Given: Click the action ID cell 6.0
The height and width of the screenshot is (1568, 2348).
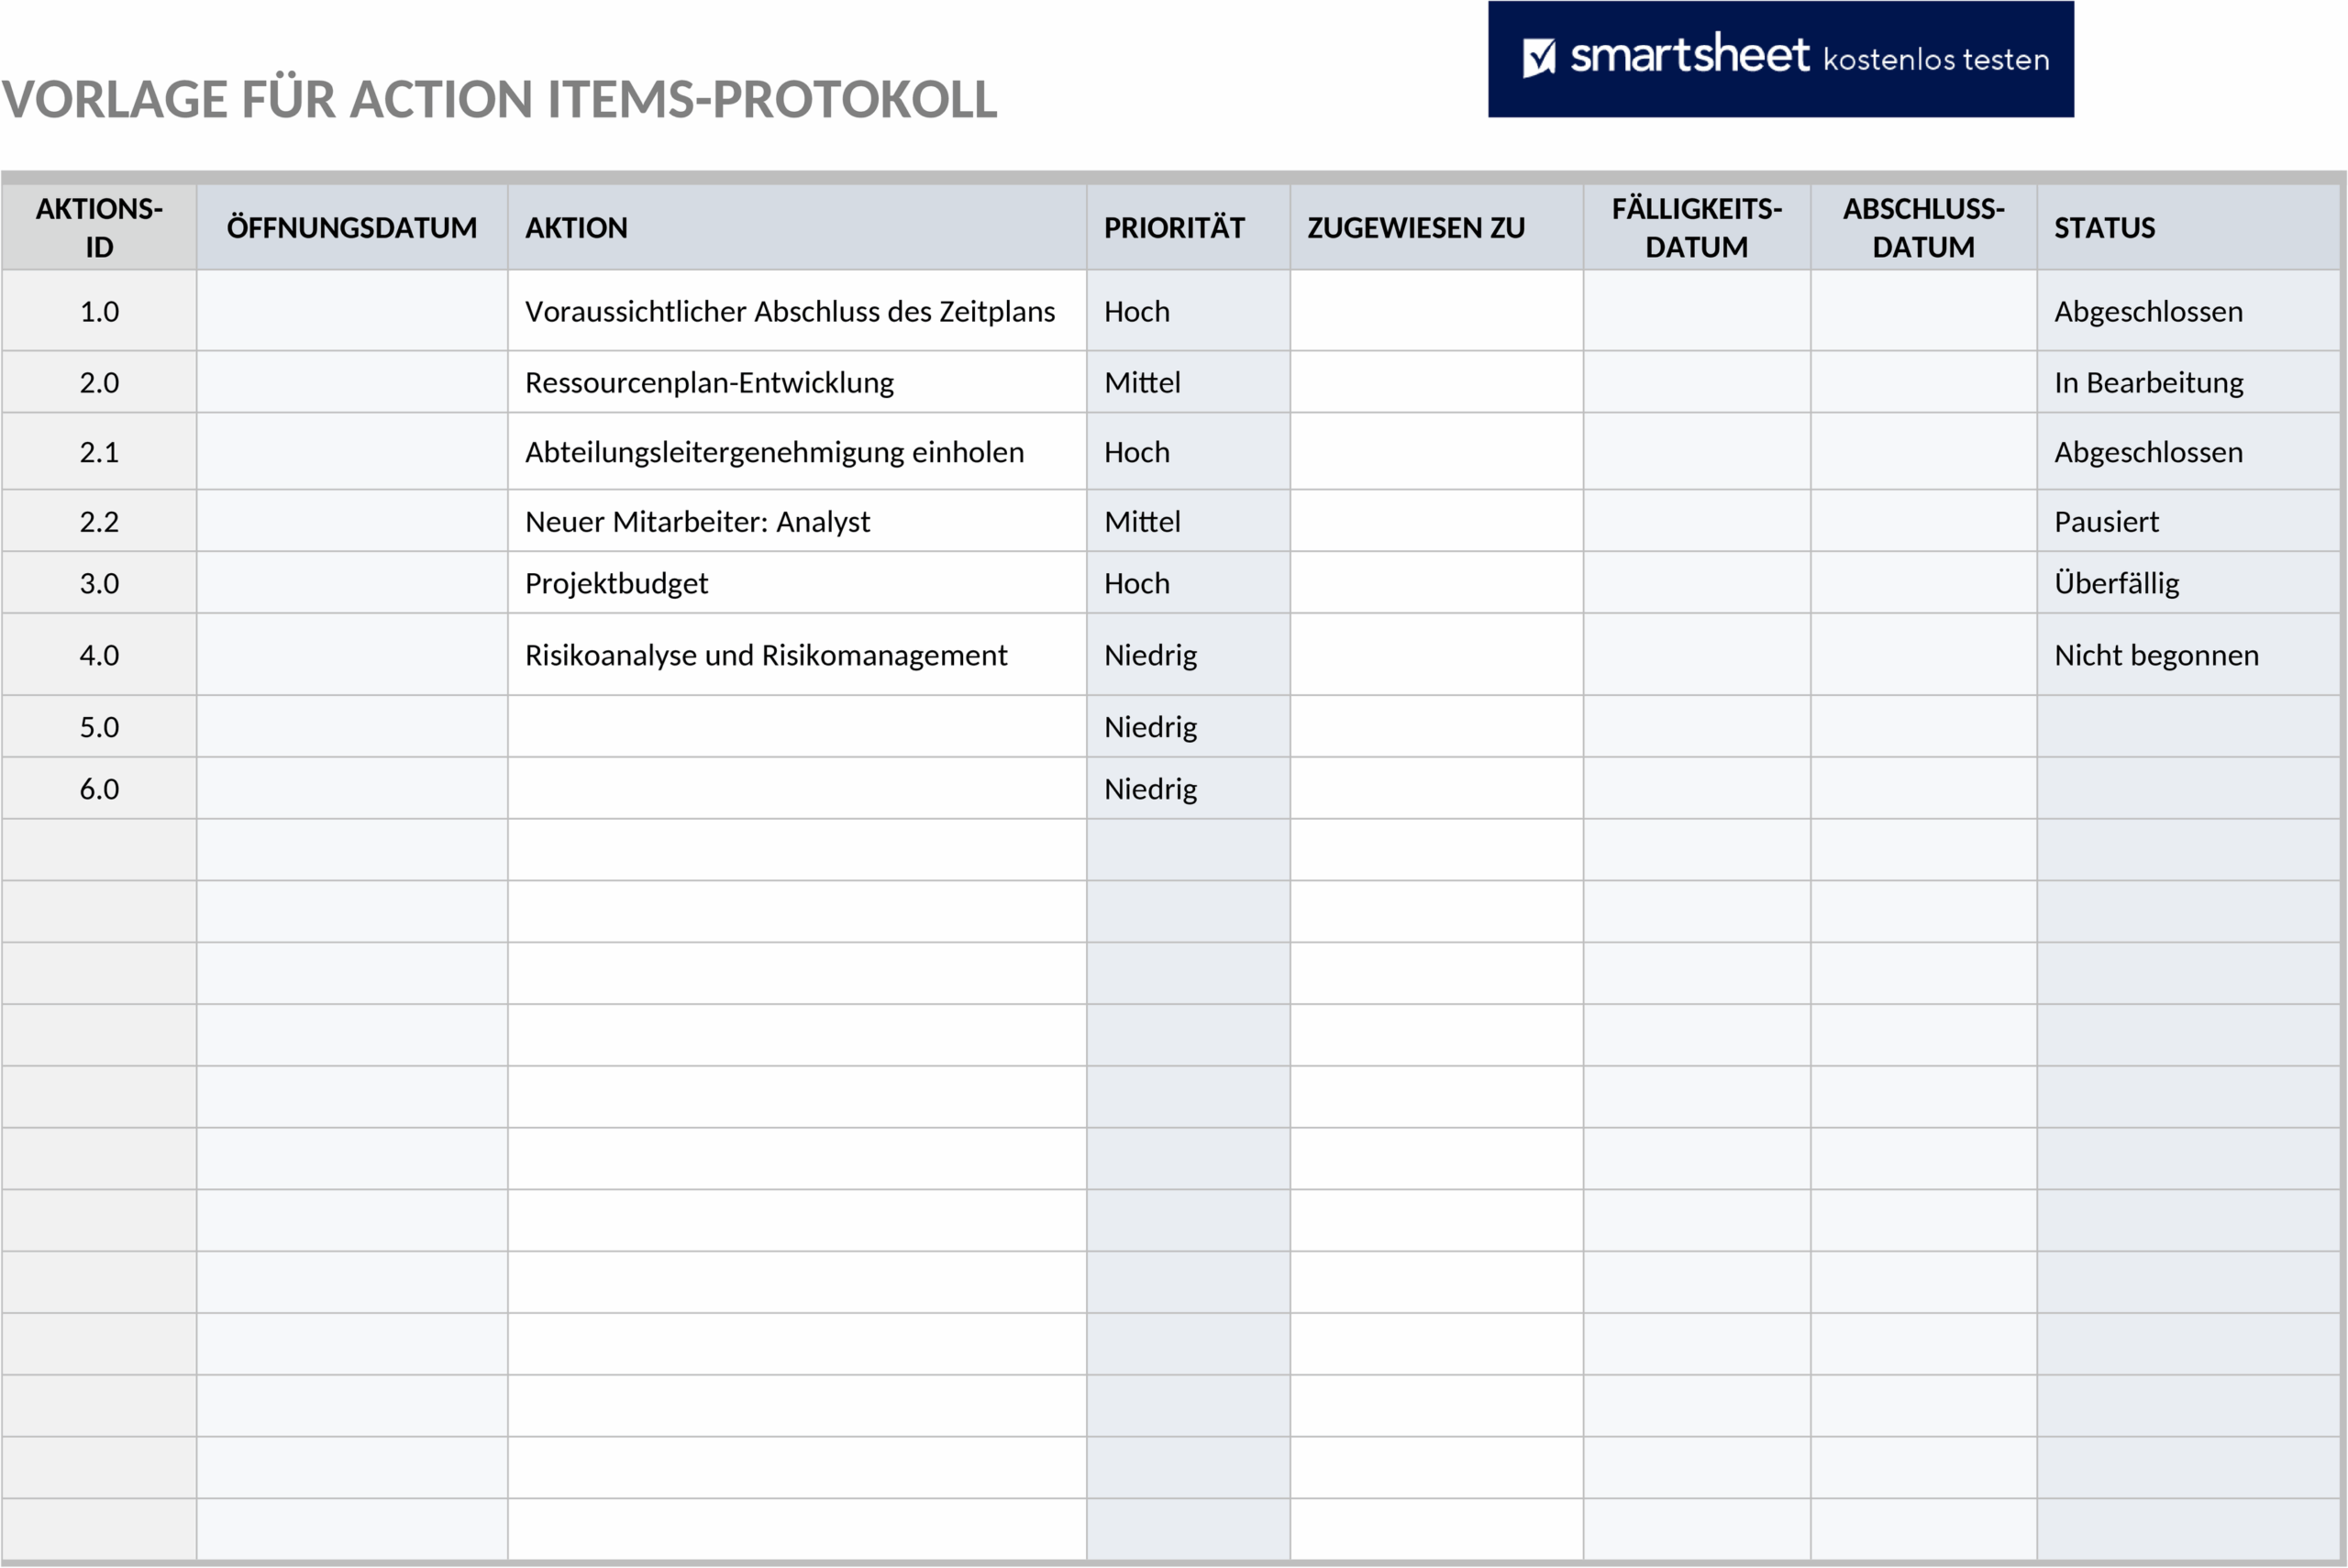Looking at the screenshot, I should 99,789.
